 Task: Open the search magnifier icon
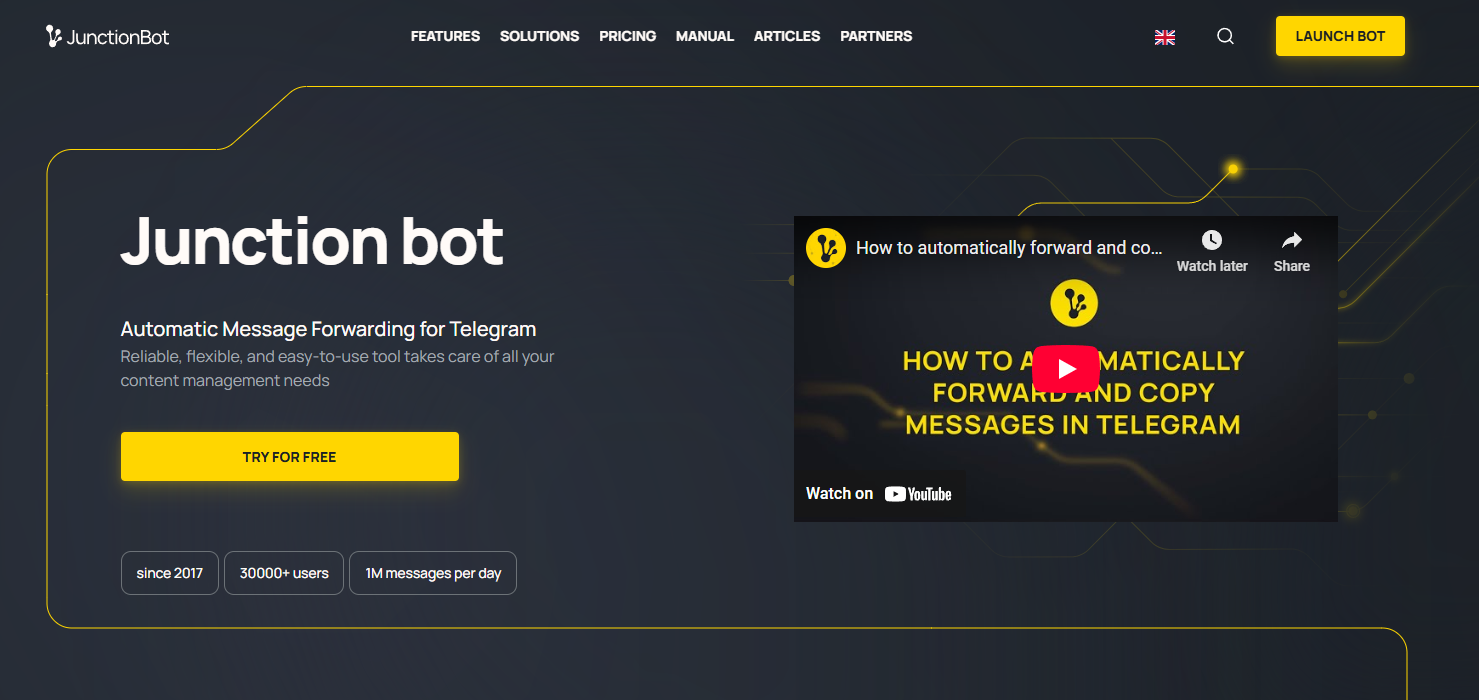pyautogui.click(x=1225, y=36)
